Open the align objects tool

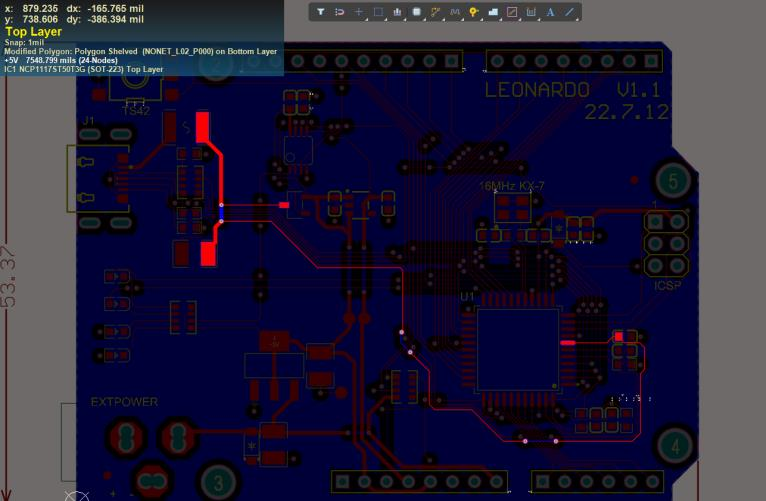tap(398, 12)
